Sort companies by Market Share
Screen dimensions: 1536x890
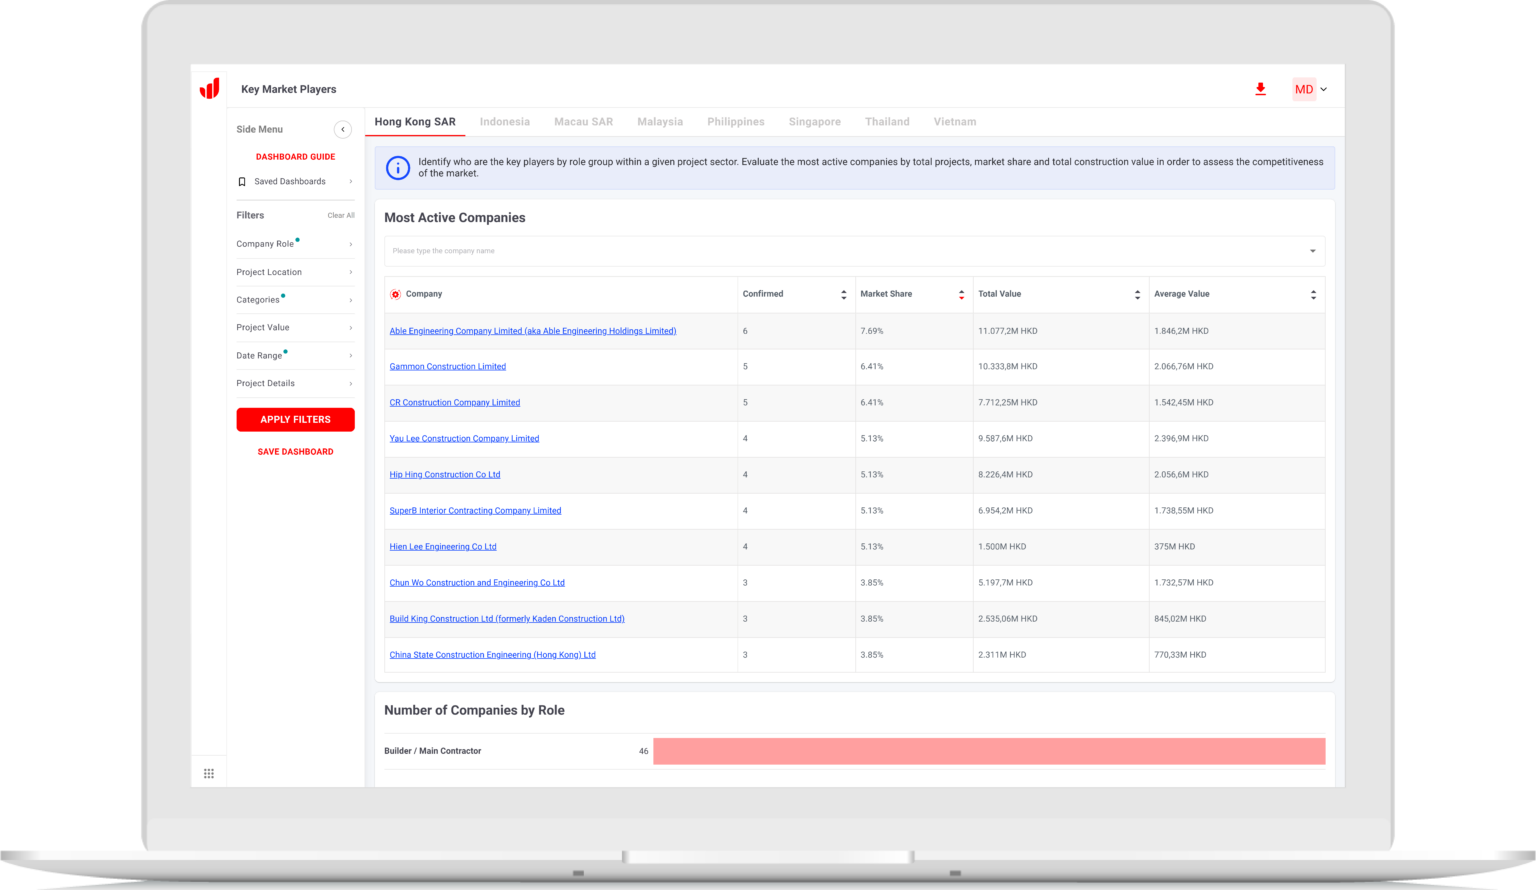tap(961, 293)
